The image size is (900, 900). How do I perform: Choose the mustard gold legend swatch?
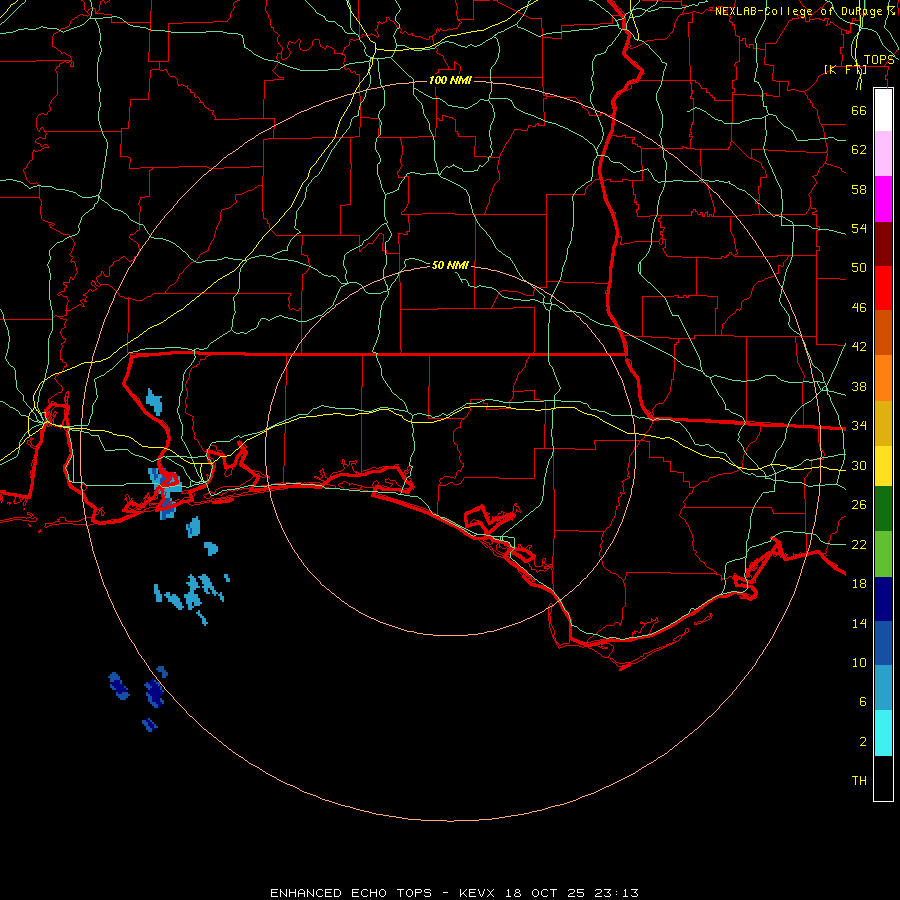coord(883,423)
